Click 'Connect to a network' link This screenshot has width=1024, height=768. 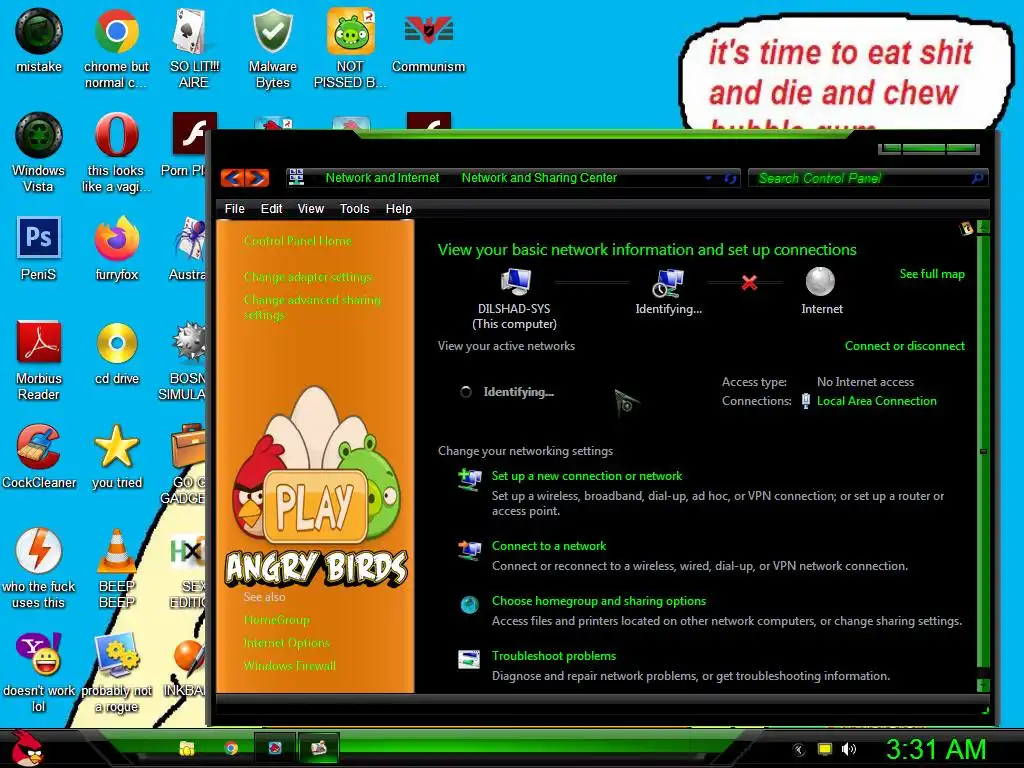pyautogui.click(x=549, y=546)
